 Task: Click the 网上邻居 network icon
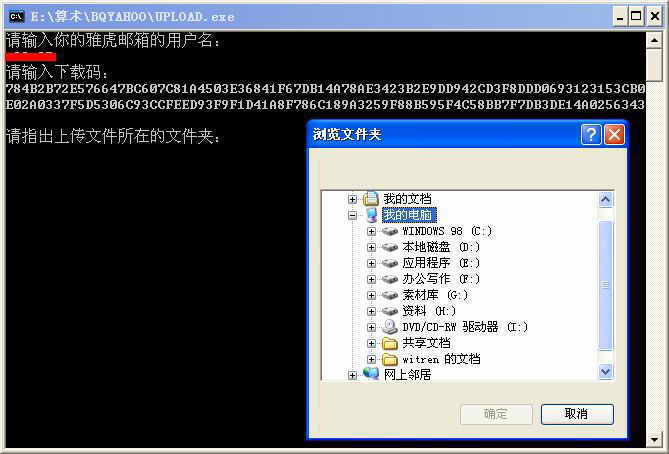tap(371, 374)
